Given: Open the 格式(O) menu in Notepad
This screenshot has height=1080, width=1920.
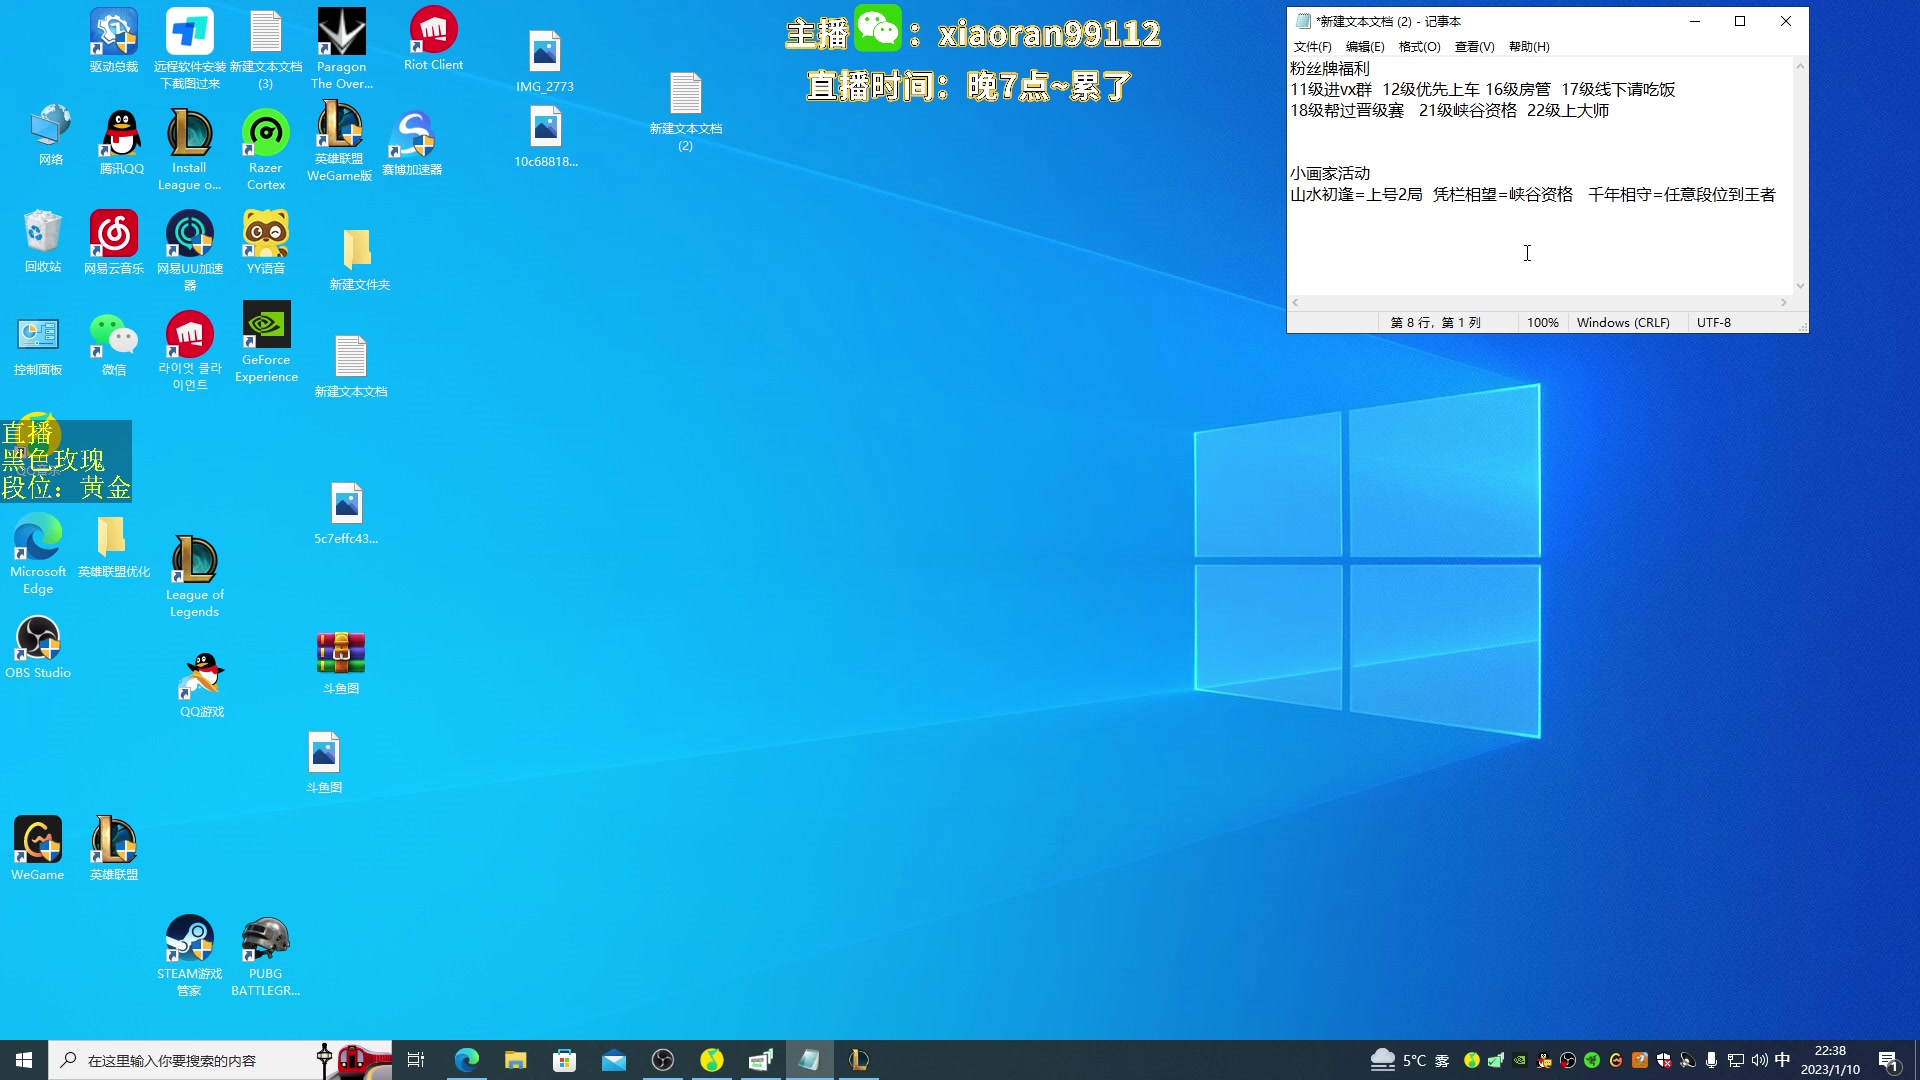Looking at the screenshot, I should pos(1419,47).
